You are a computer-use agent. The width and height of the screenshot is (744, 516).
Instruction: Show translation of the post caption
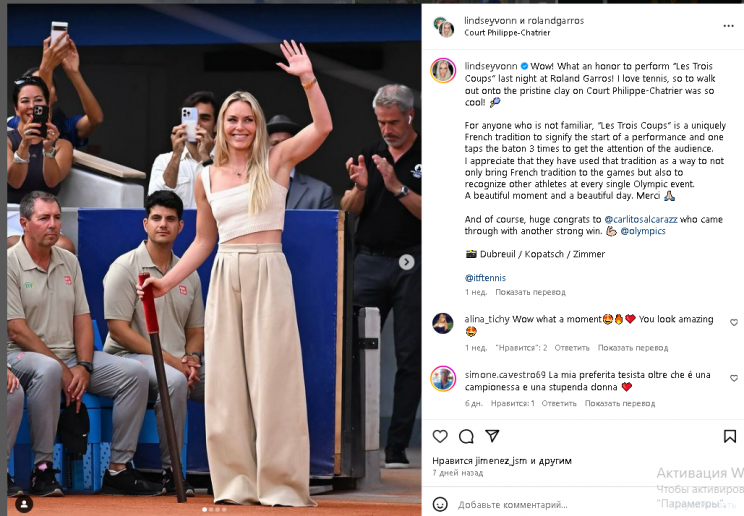click(x=530, y=292)
